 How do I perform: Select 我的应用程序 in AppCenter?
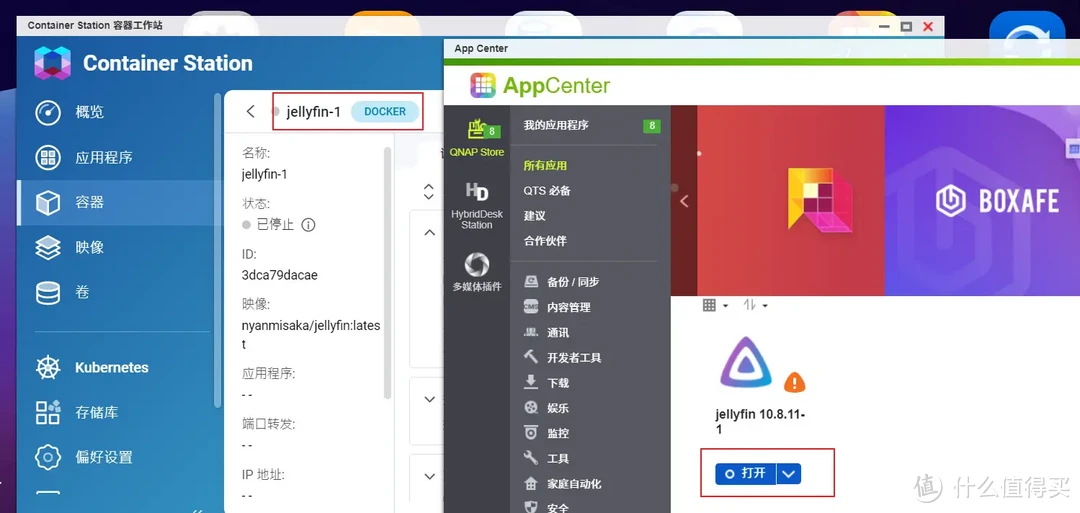coord(556,125)
